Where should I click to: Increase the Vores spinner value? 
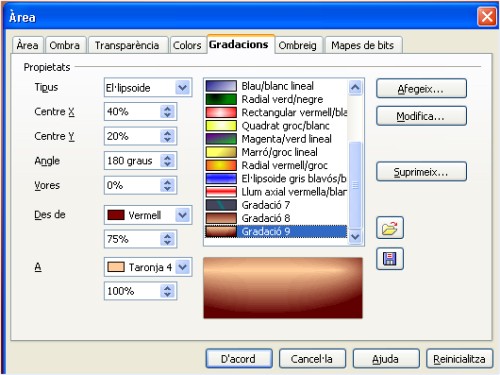(x=167, y=181)
